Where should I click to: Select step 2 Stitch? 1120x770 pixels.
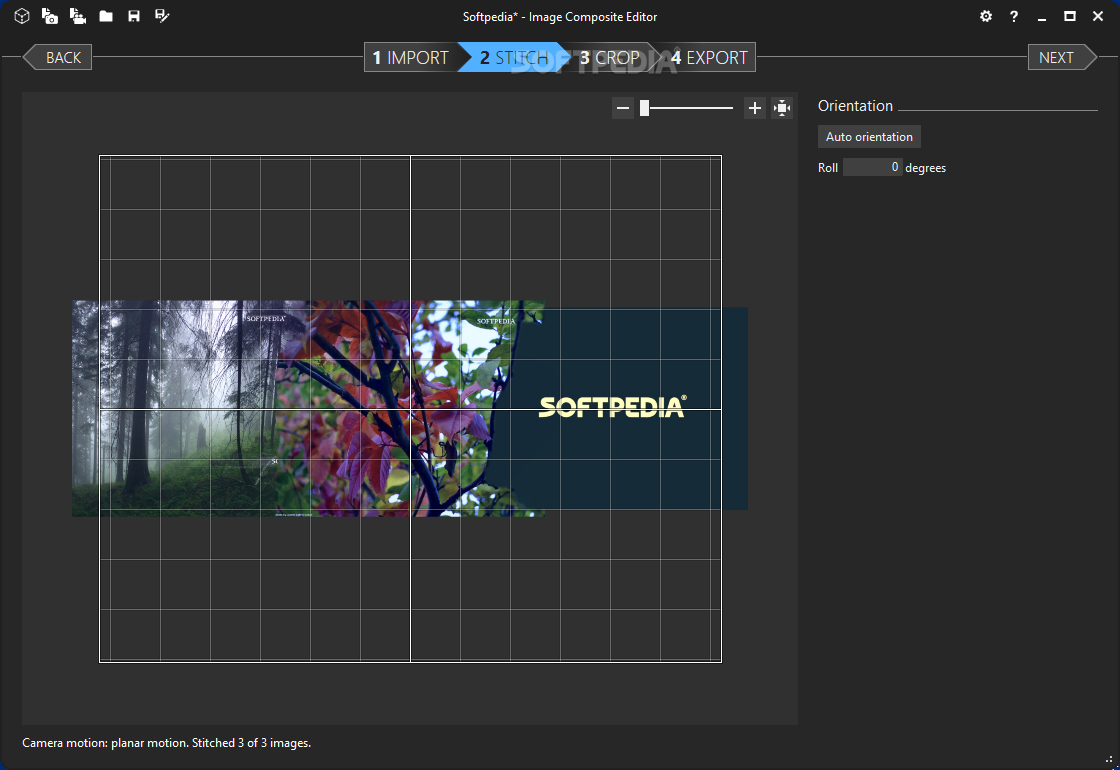click(x=514, y=57)
